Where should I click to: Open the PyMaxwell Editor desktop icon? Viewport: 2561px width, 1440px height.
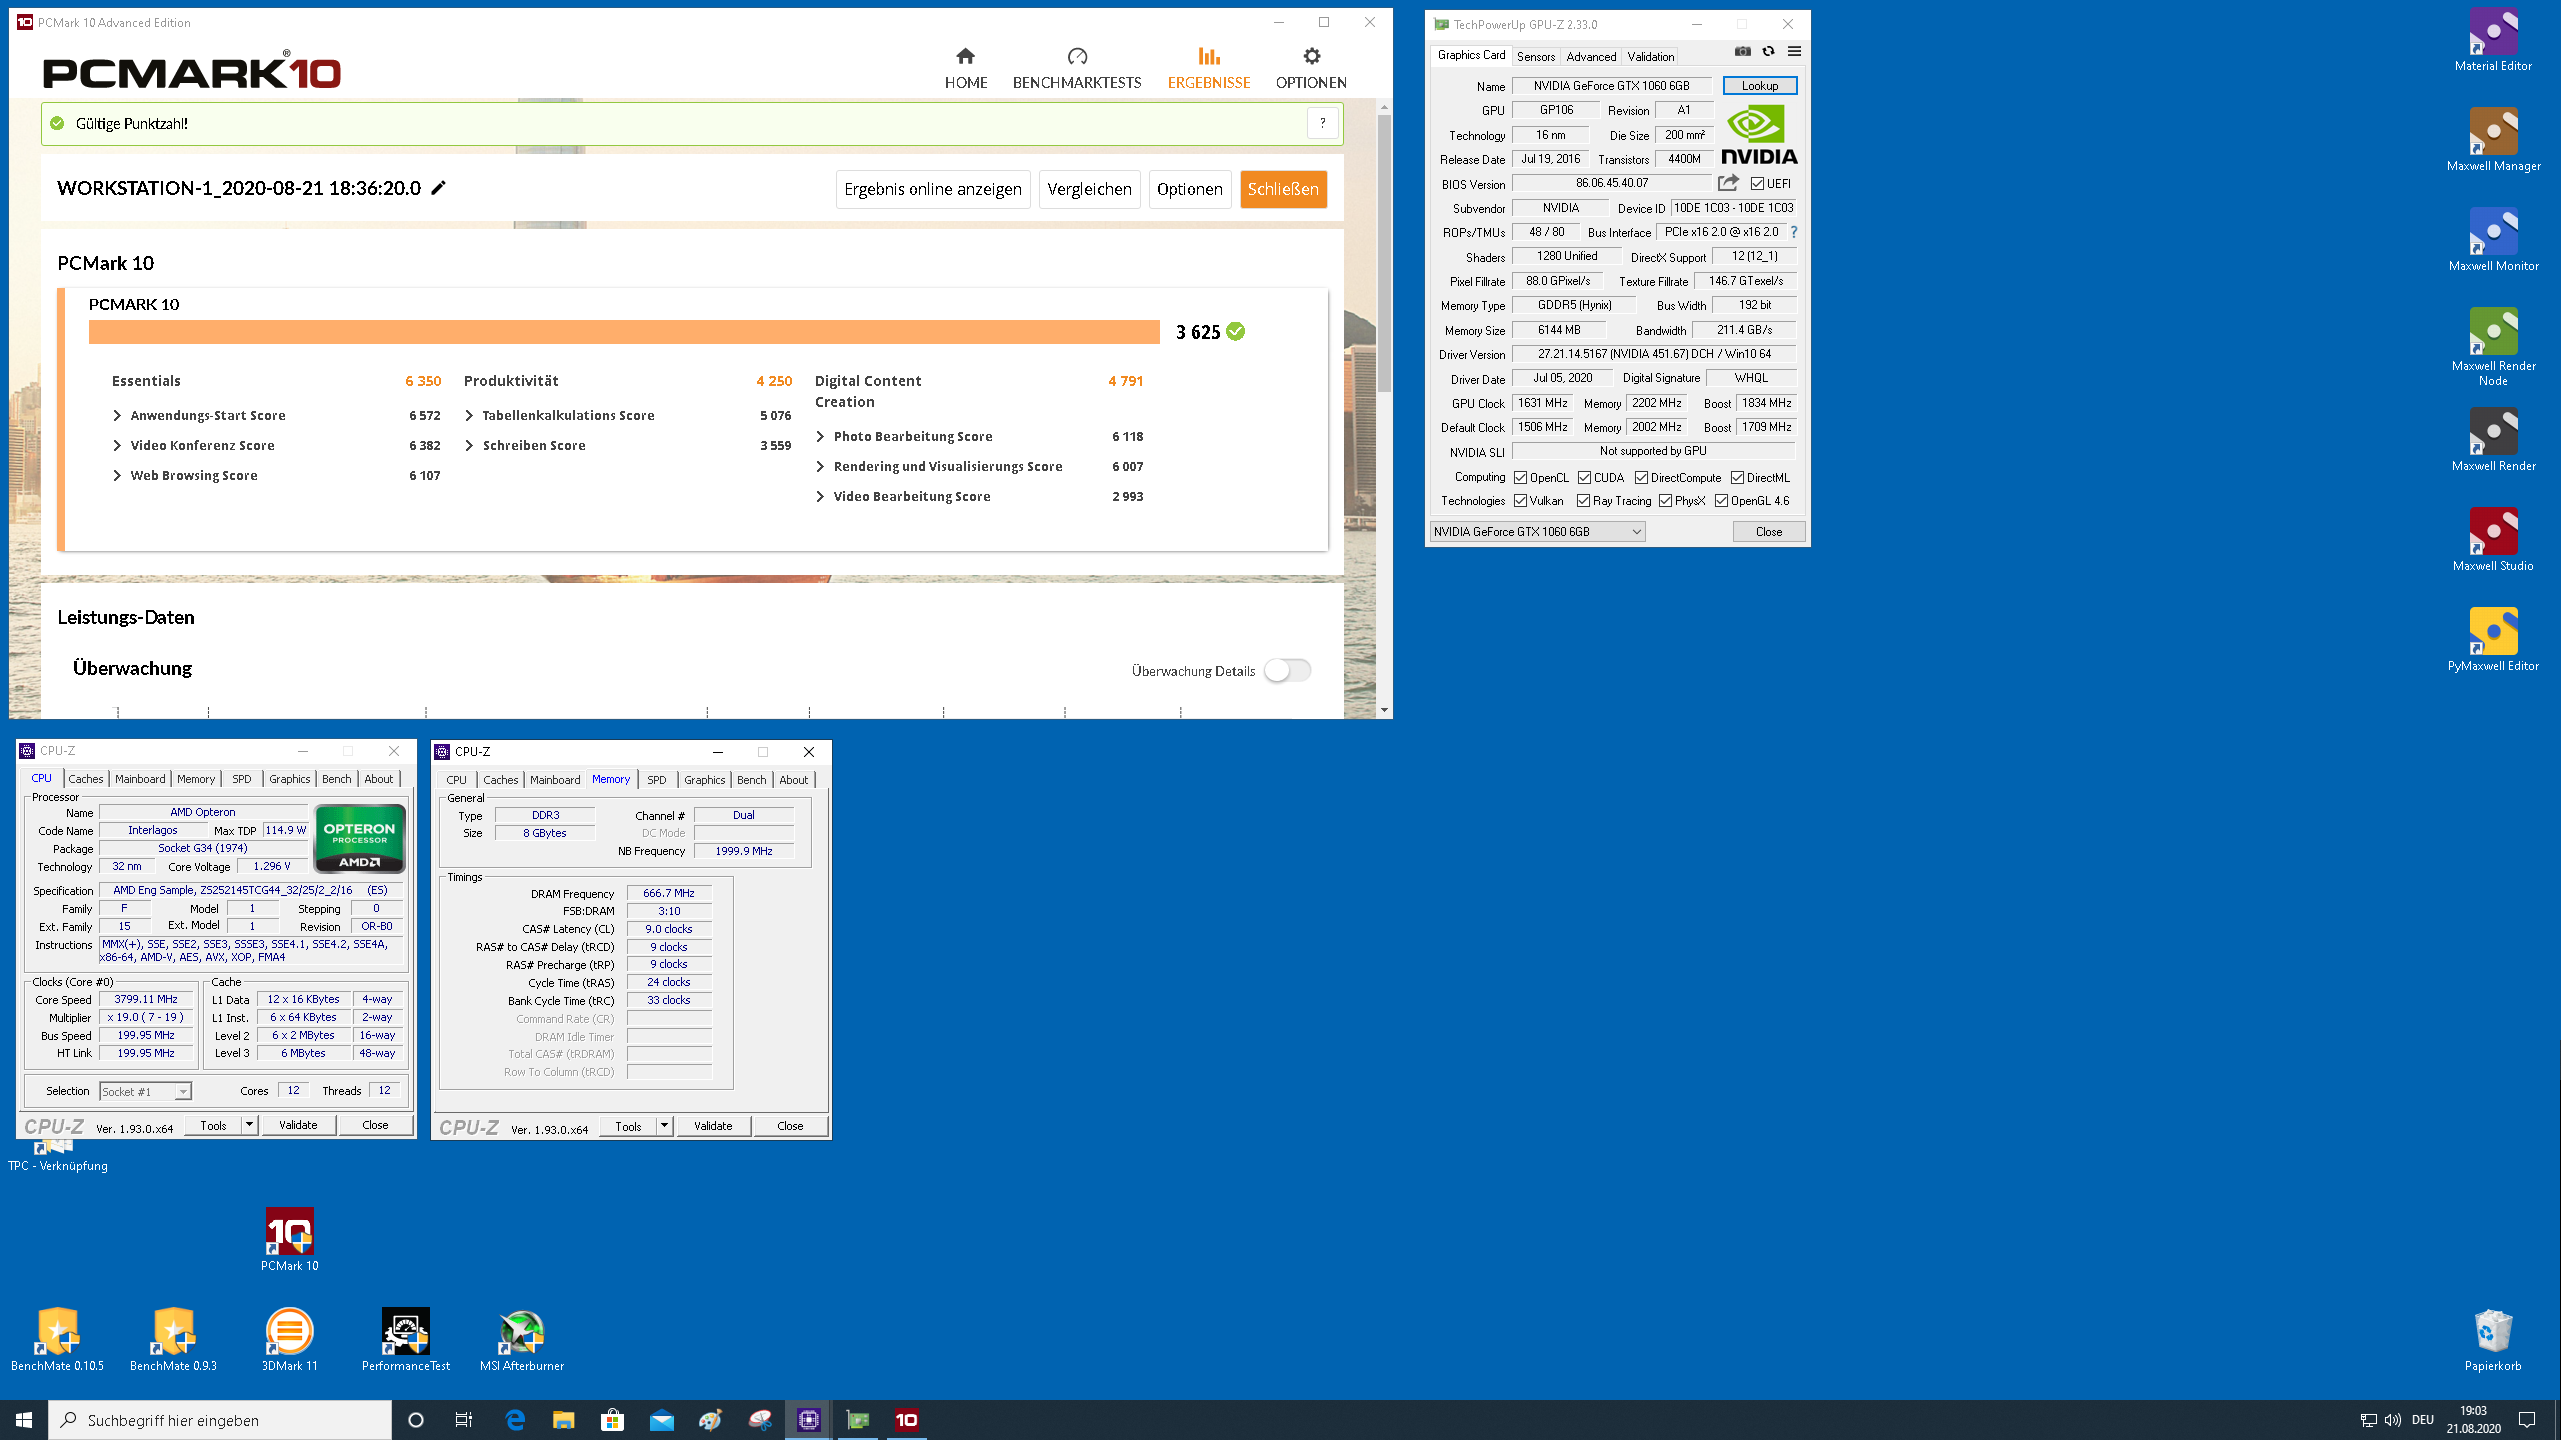pos(2493,640)
